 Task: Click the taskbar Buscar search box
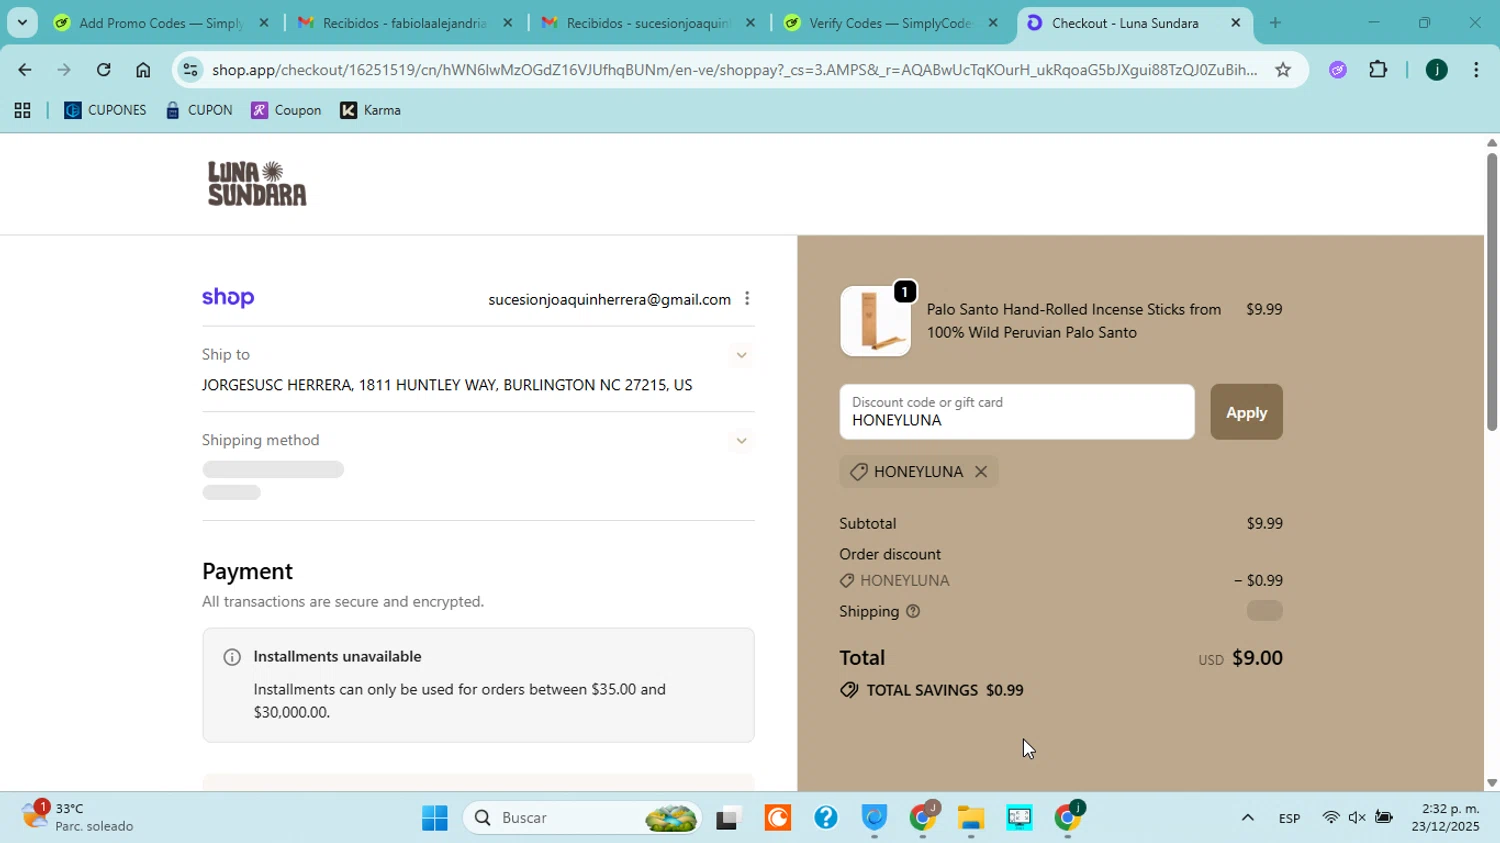583,819
